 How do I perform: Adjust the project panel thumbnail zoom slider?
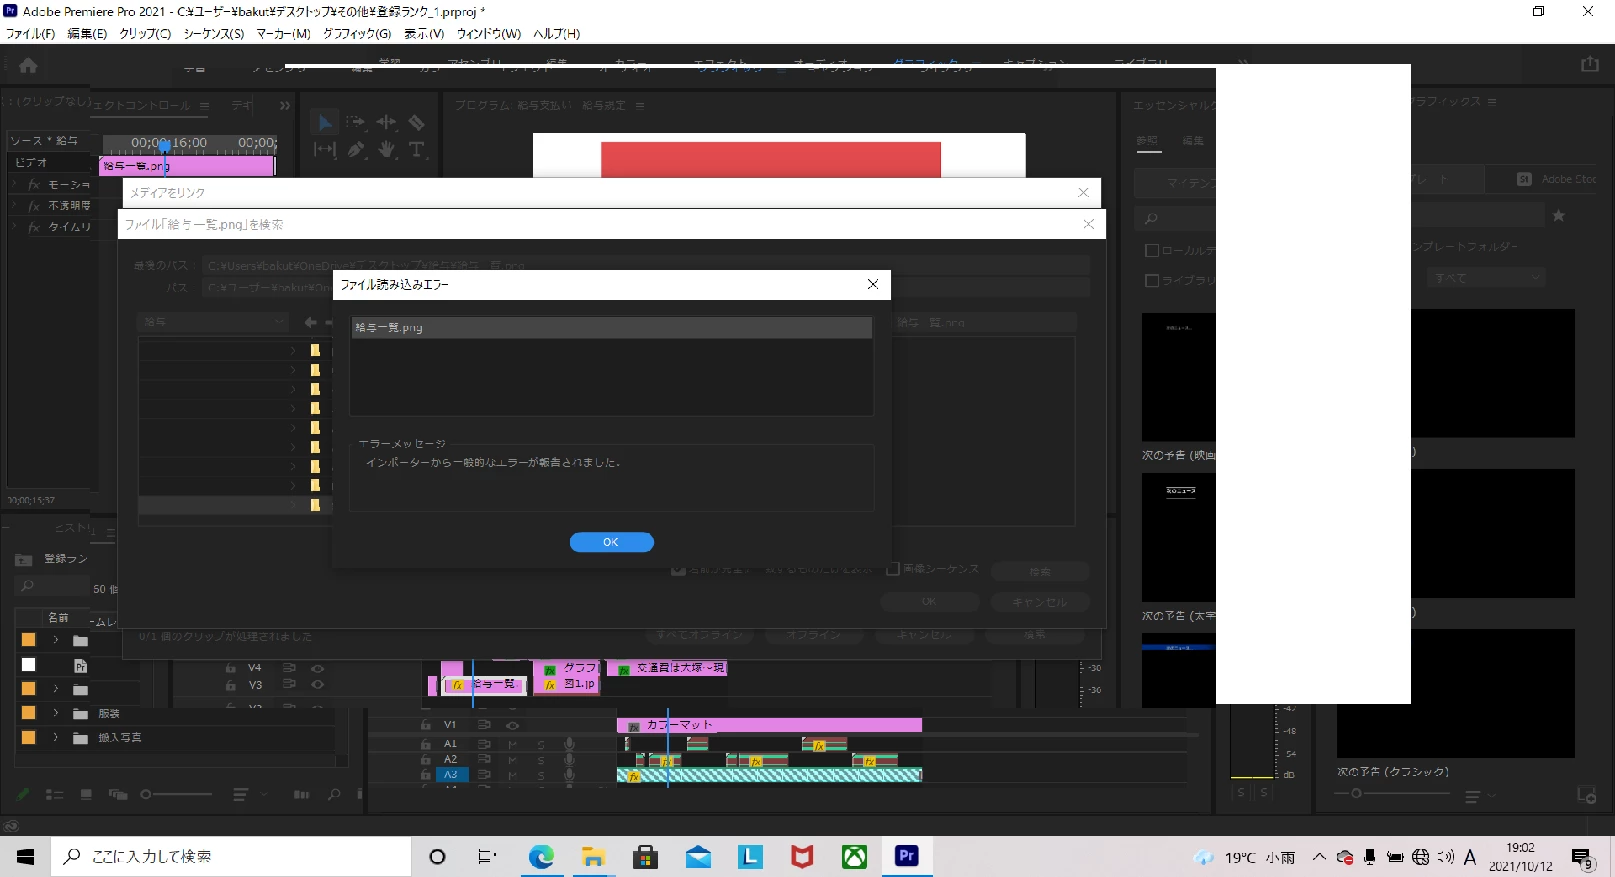(176, 794)
